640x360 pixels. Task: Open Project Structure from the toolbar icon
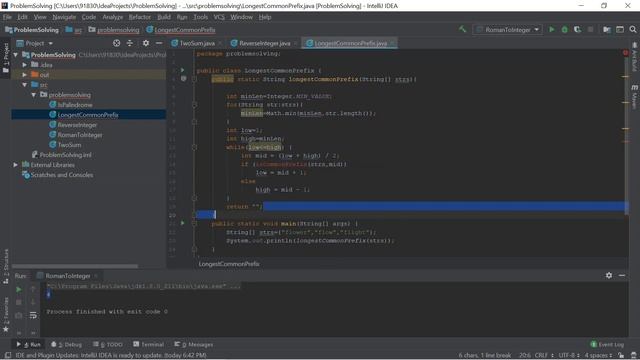(x=607, y=29)
